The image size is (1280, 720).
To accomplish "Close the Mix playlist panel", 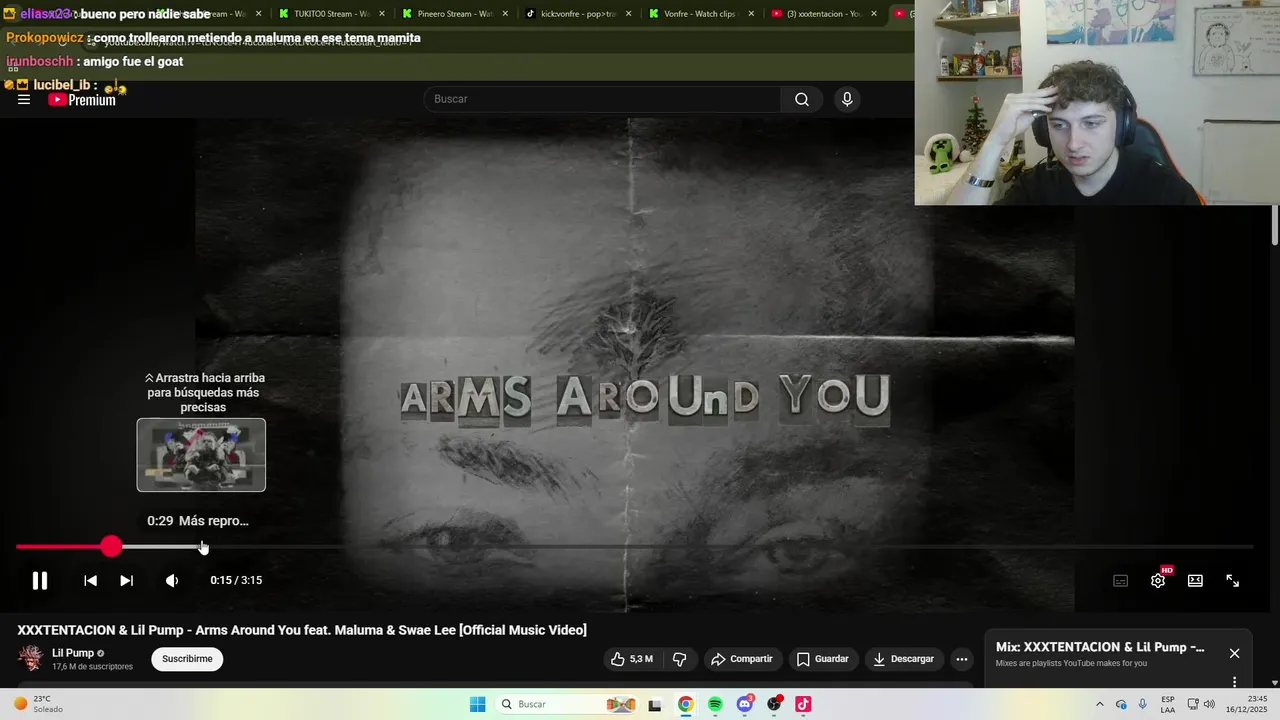I will (1234, 653).
